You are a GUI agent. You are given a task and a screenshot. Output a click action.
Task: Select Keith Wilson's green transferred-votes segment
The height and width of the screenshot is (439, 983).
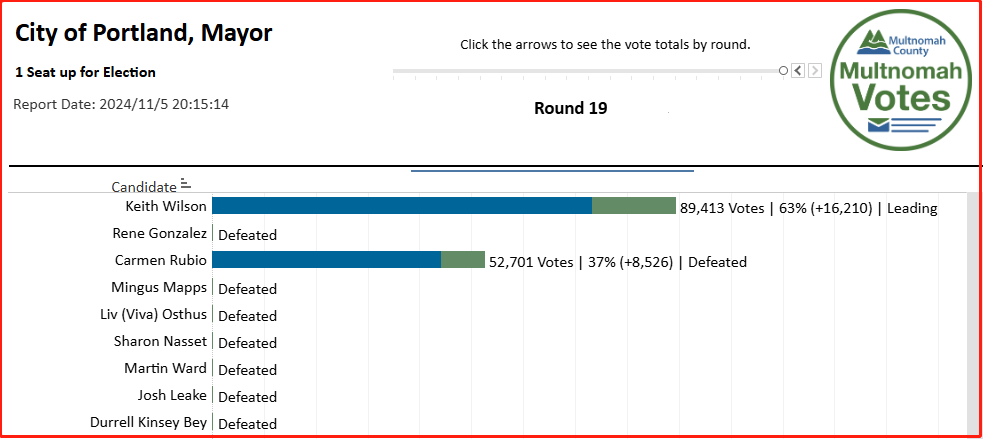point(634,207)
